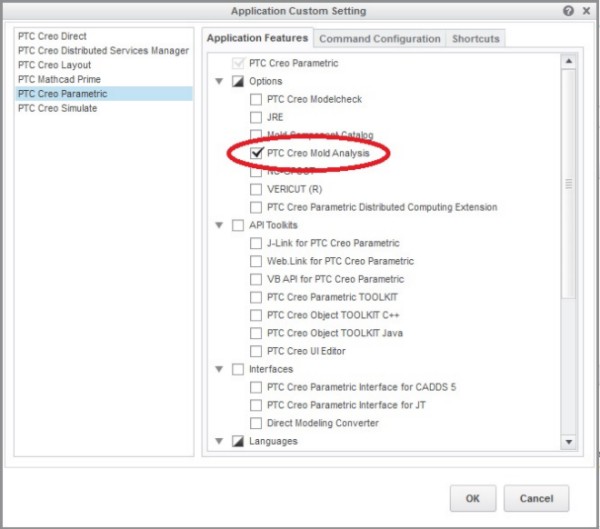Enable Mold Component Catalog checkbox
600x529 pixels.
(x=256, y=135)
